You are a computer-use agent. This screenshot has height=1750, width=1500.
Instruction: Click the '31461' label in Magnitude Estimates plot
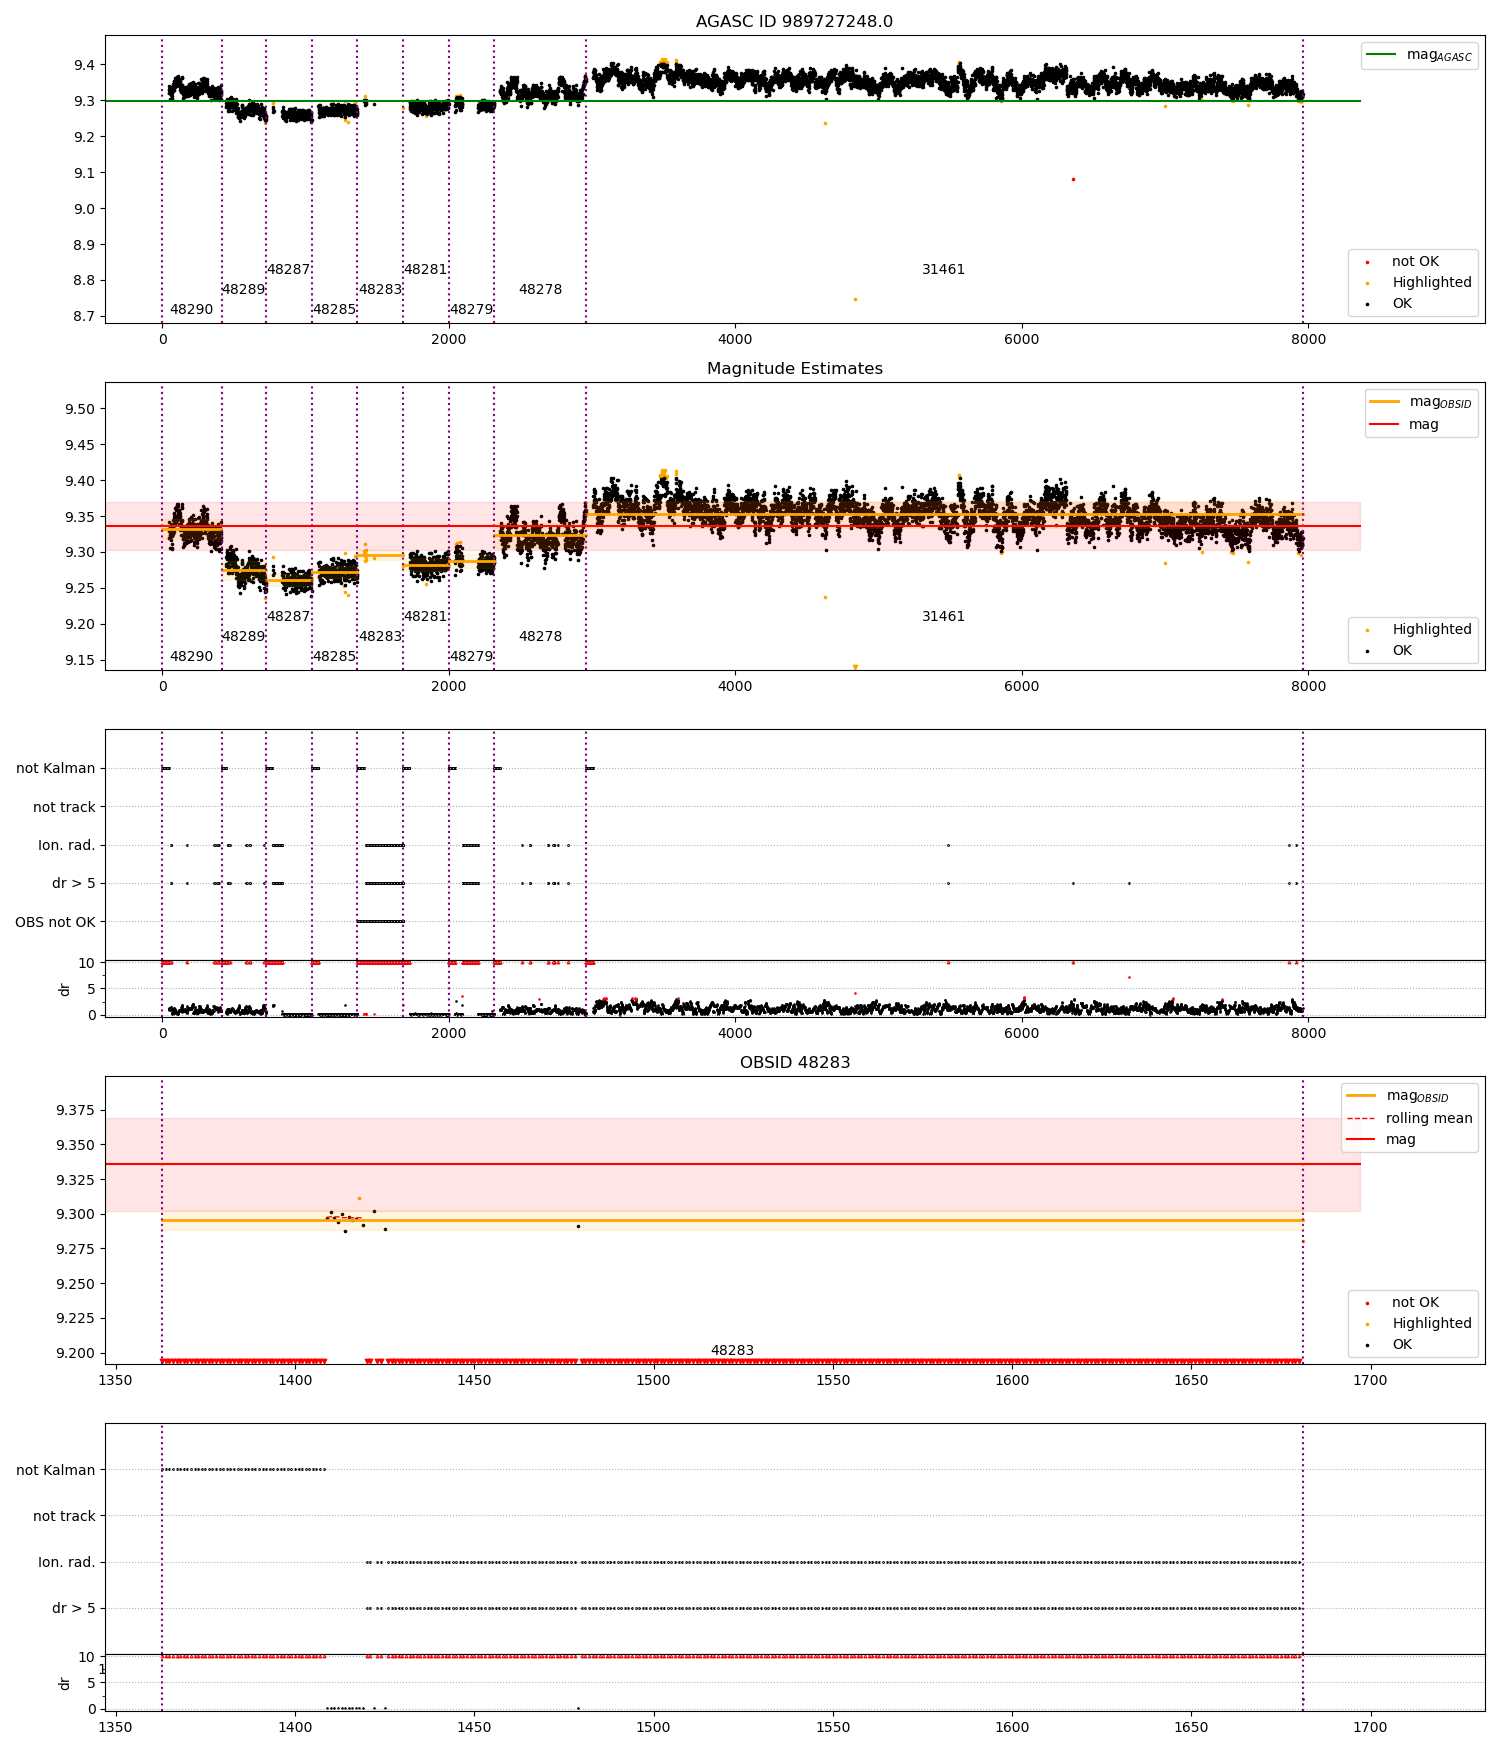point(943,617)
